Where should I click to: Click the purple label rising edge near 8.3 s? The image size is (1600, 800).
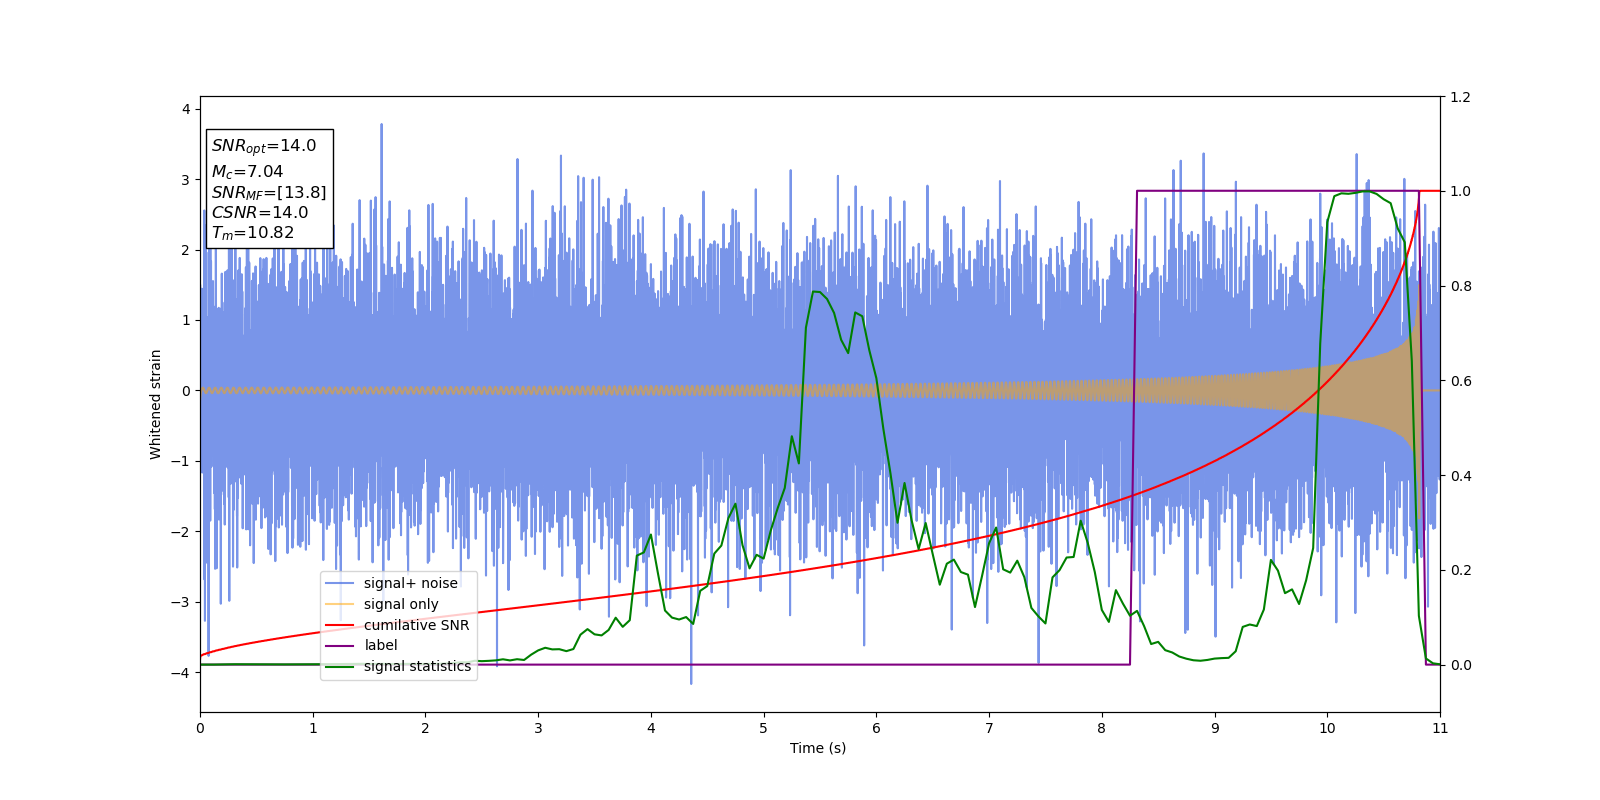(1134, 430)
